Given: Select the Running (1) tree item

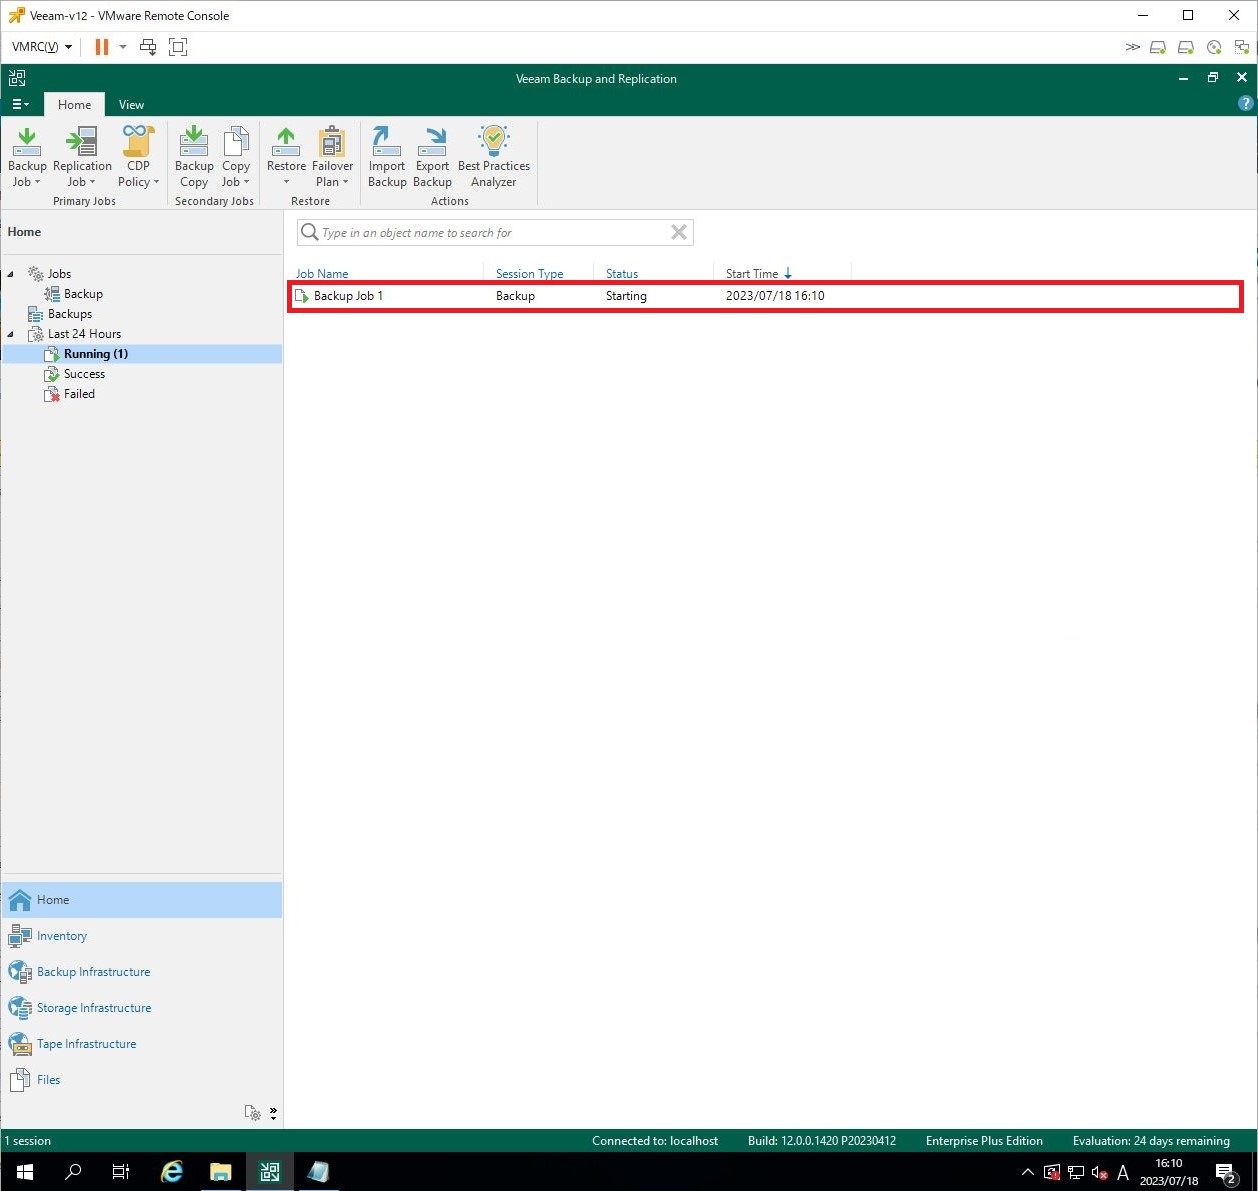Looking at the screenshot, I should pyautogui.click(x=96, y=354).
